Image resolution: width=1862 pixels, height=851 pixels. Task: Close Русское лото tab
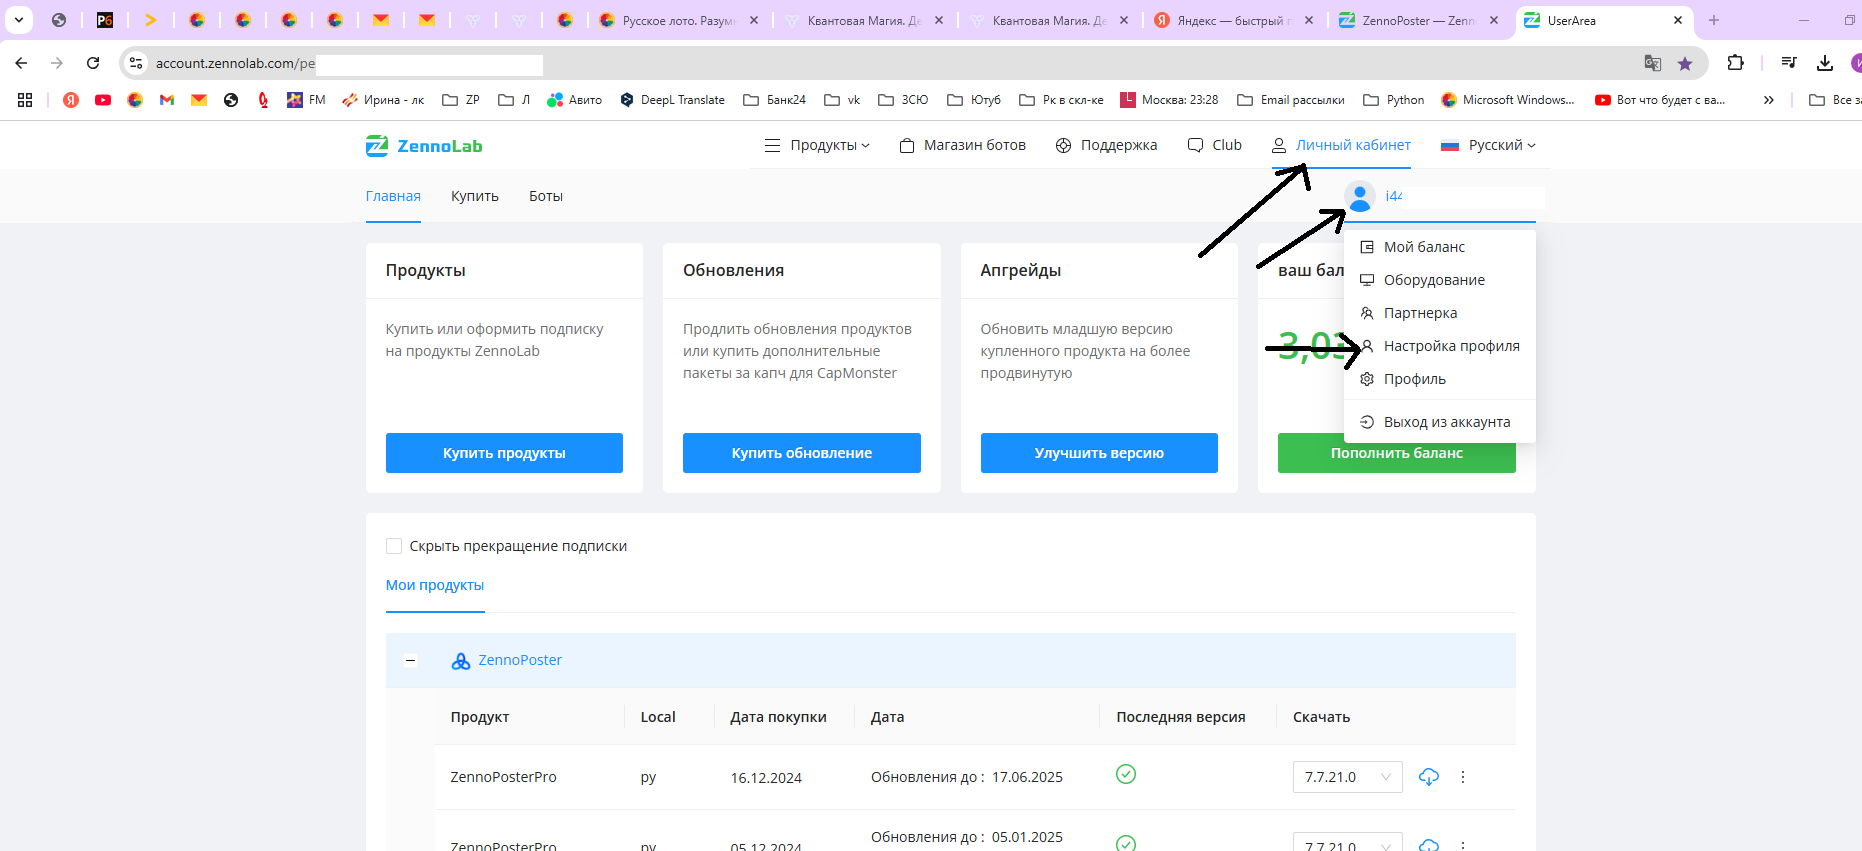754,20
